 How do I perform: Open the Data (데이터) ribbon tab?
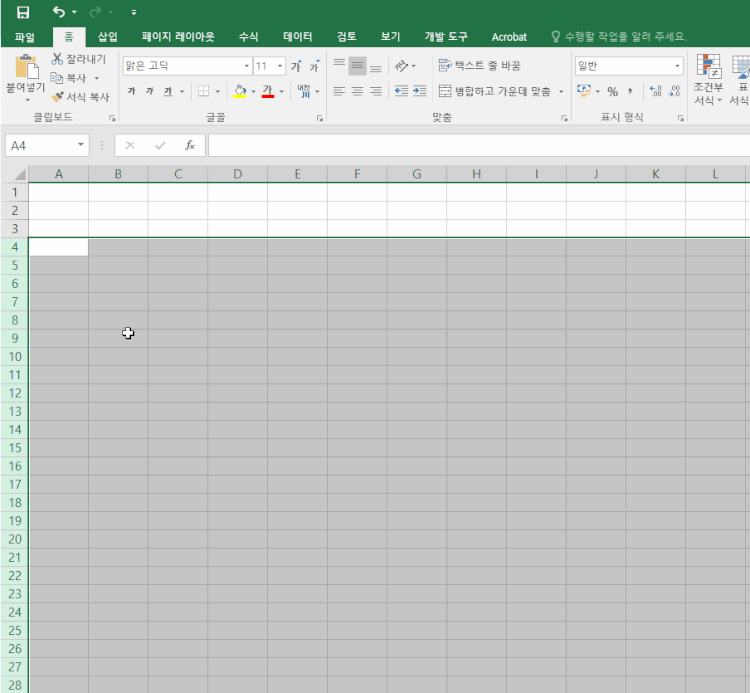[x=297, y=37]
